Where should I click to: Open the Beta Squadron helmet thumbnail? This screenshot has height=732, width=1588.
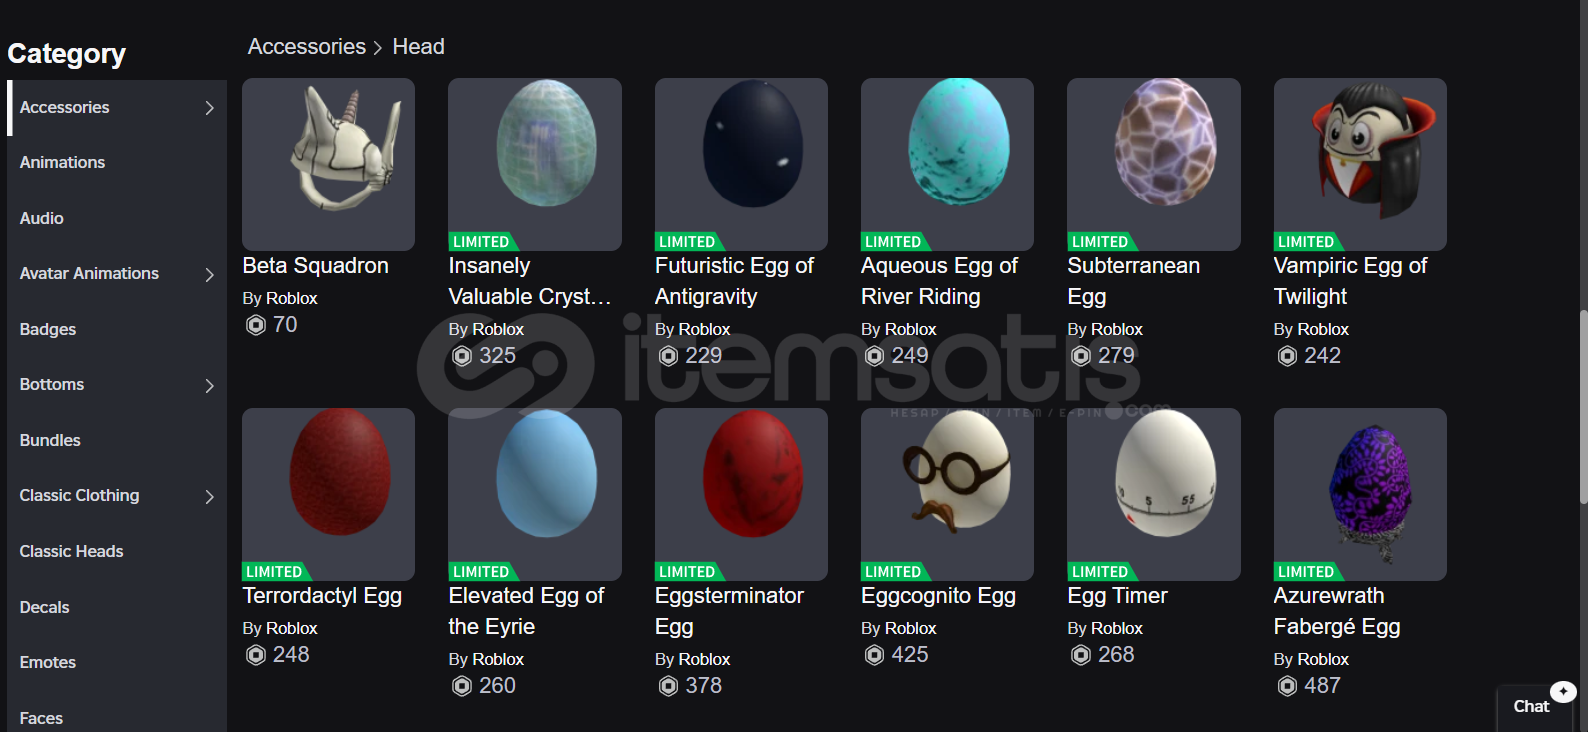coord(328,164)
